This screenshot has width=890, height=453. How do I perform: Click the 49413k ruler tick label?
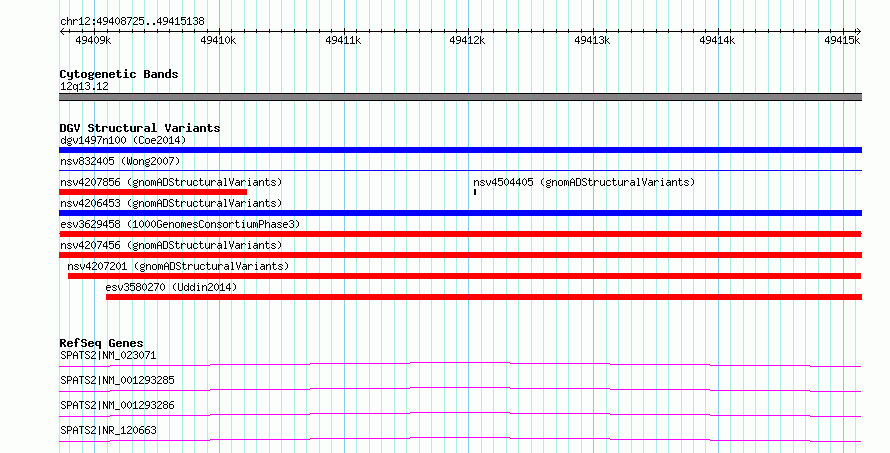point(592,40)
